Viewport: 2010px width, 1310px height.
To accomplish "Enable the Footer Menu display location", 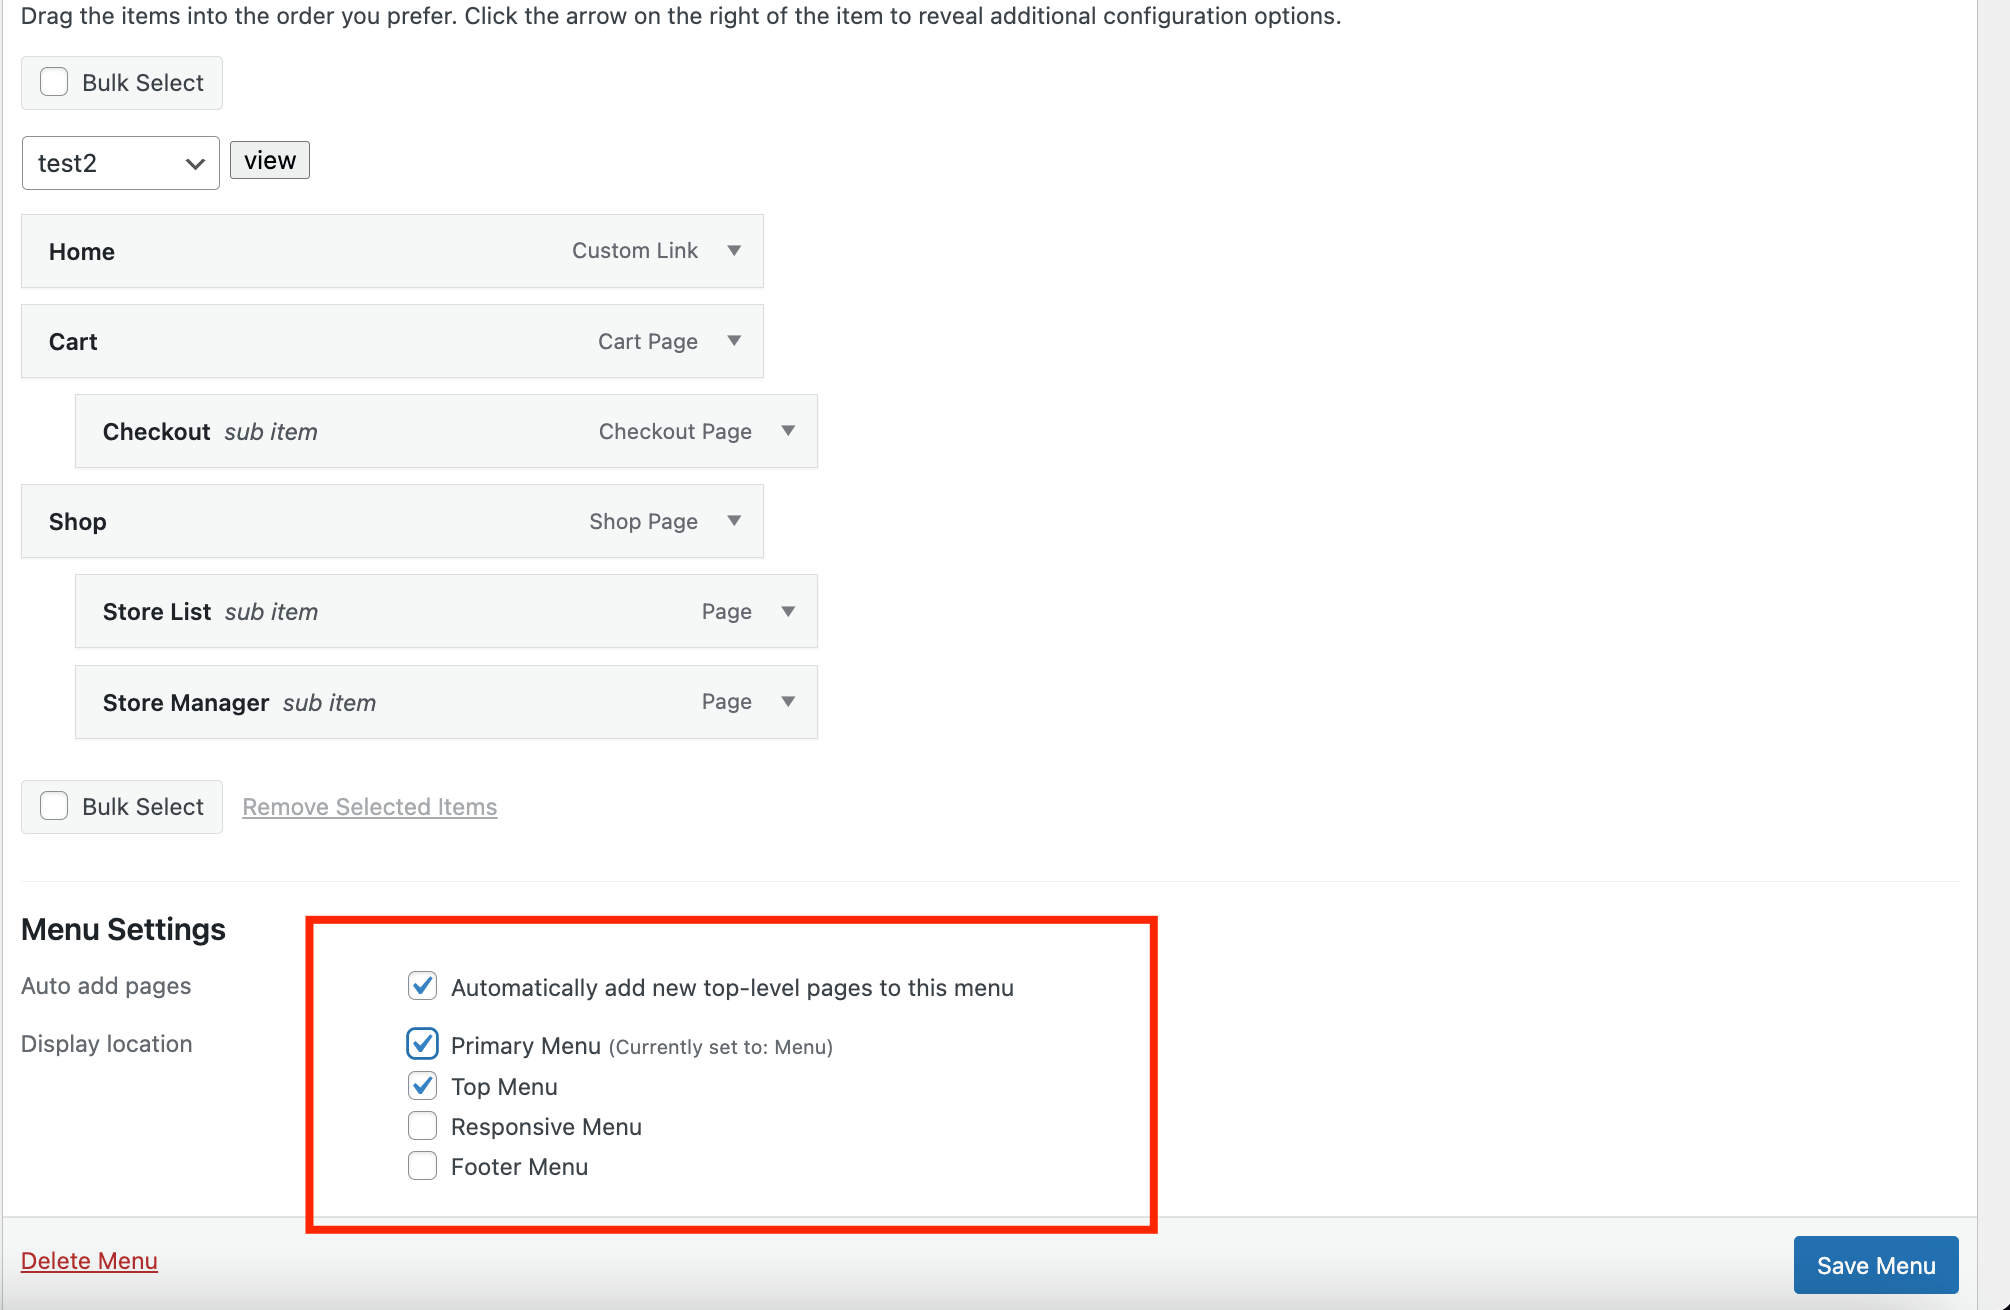I will [x=422, y=1165].
